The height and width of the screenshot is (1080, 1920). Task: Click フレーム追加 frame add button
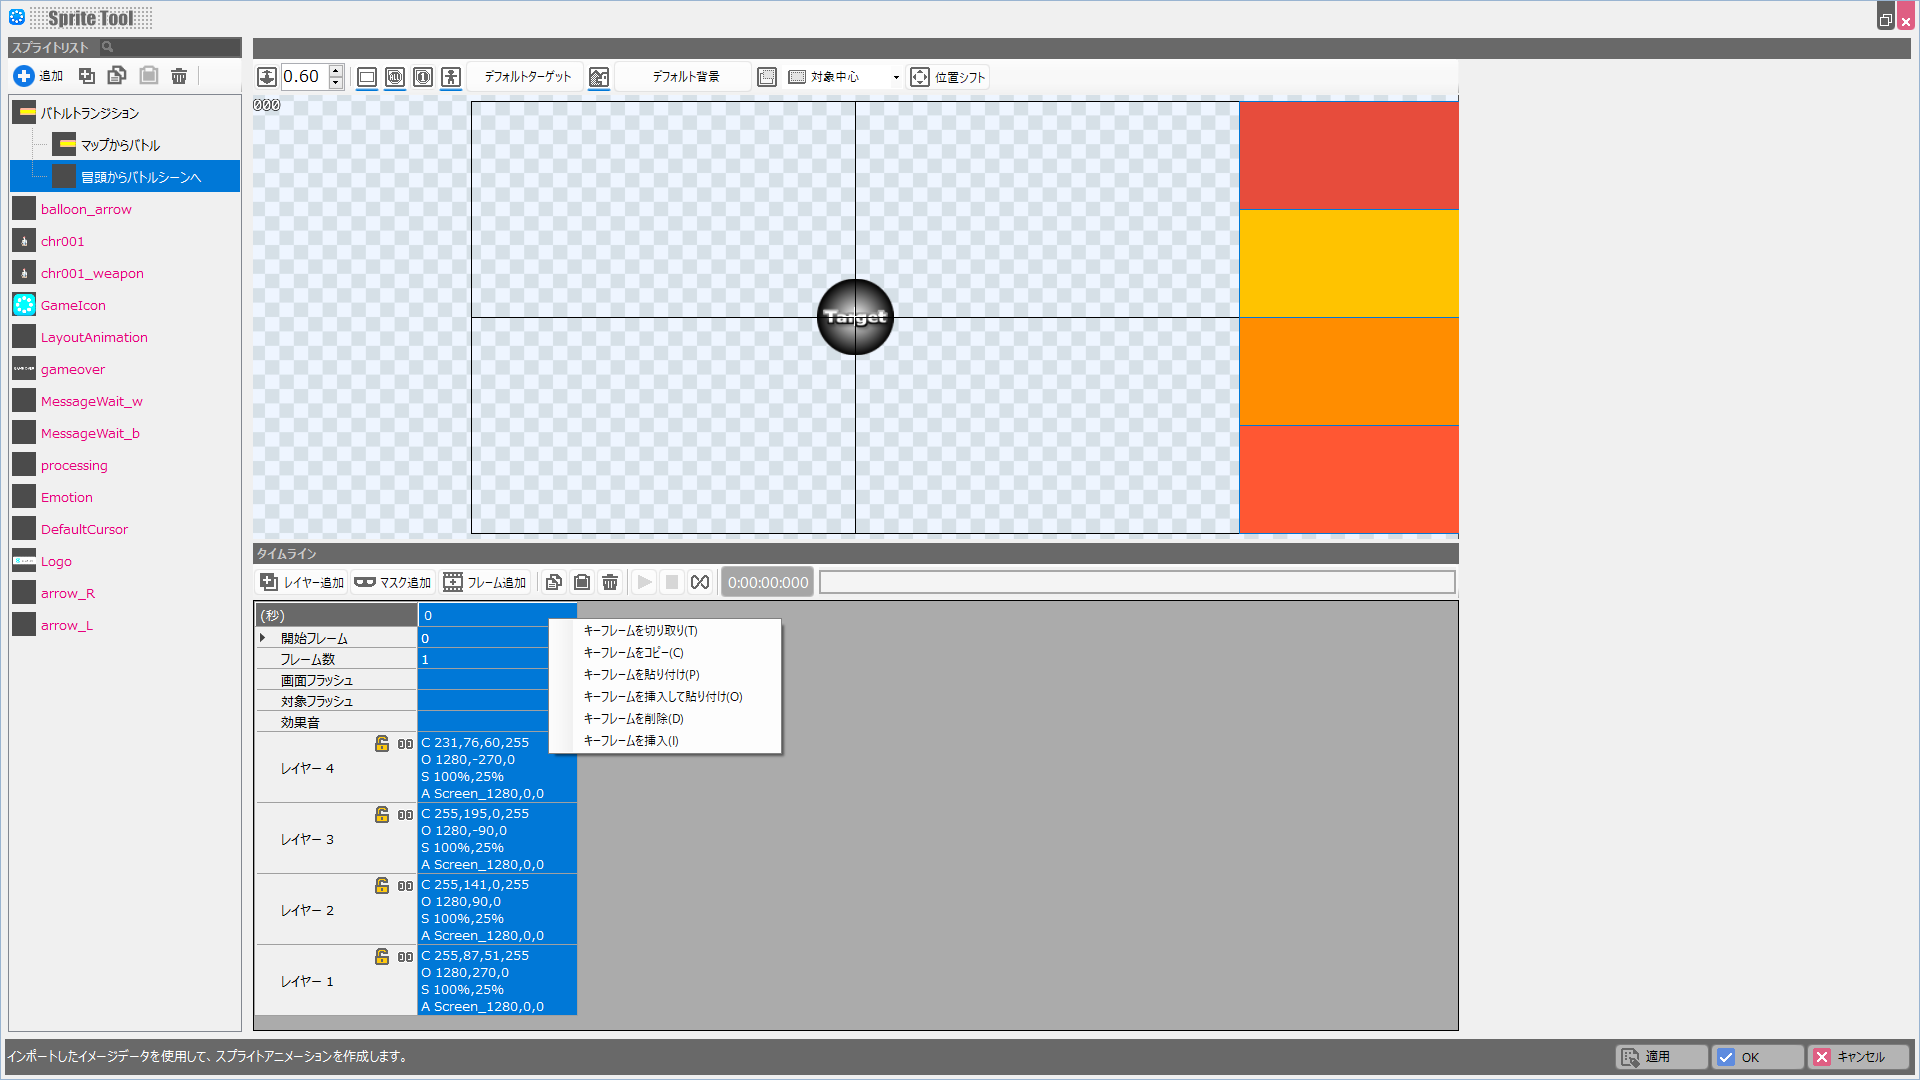[485, 582]
